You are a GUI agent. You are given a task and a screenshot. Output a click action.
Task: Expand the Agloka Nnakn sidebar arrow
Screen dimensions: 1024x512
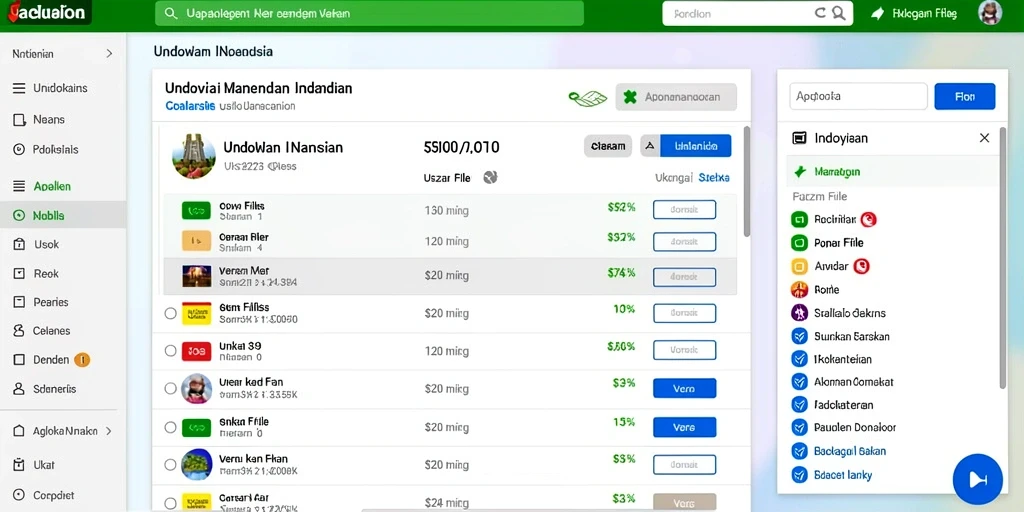tap(109, 431)
